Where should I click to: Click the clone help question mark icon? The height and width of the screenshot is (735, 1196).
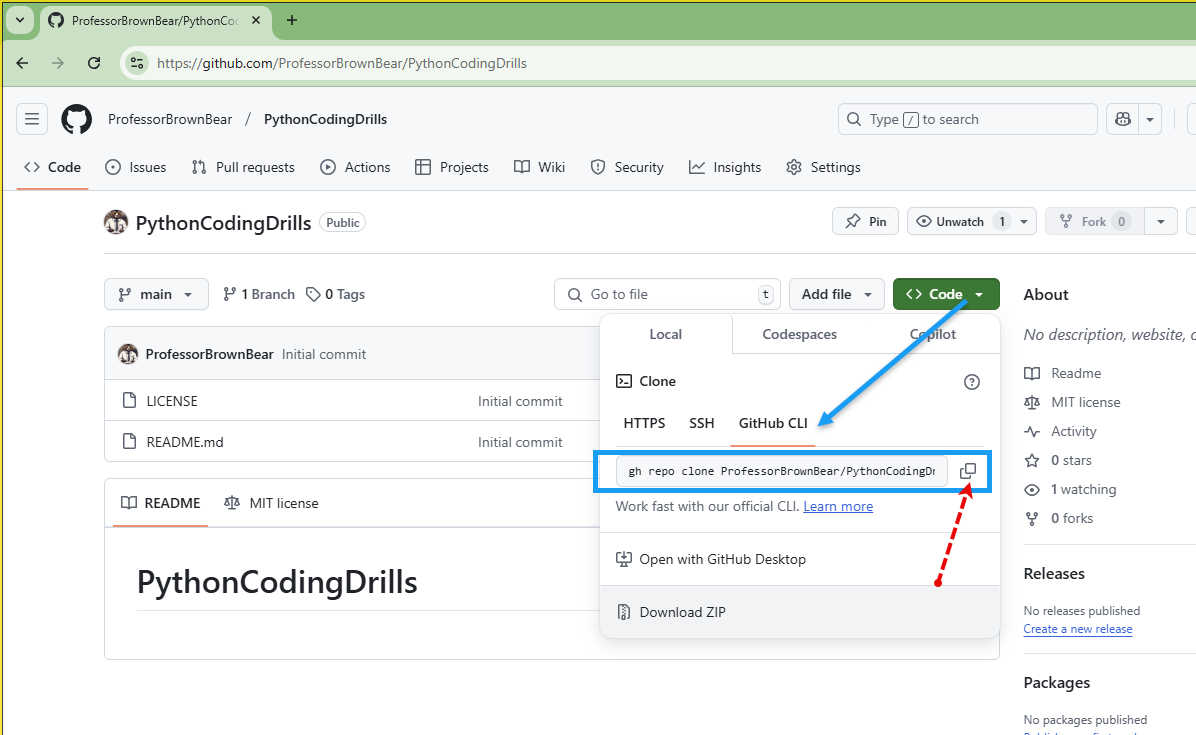(x=972, y=382)
